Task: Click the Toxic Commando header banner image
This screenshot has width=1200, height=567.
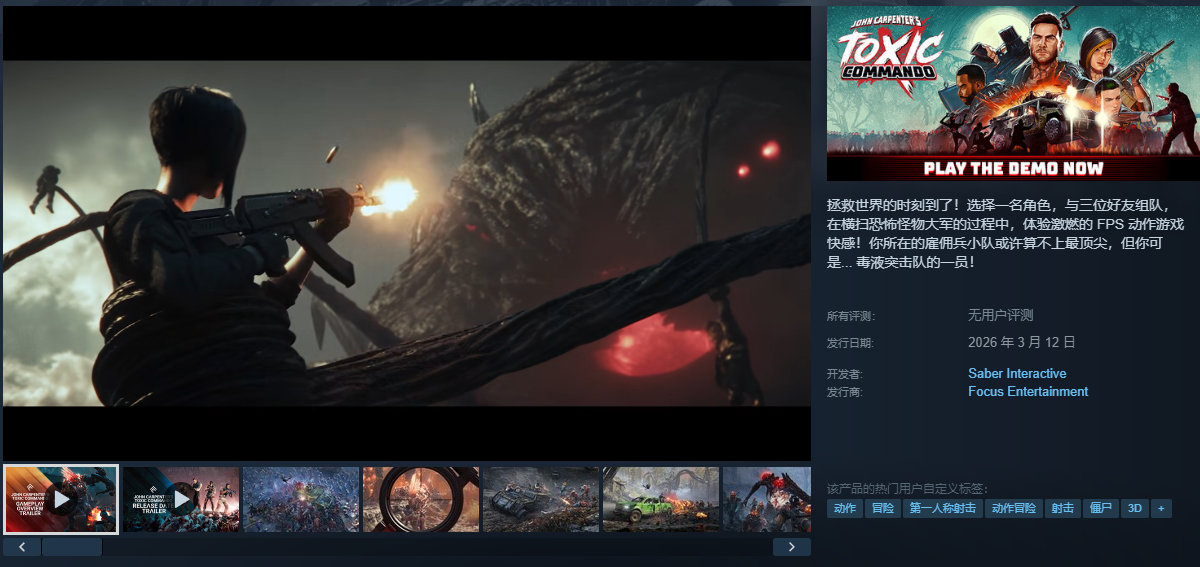Action: pos(1012,93)
